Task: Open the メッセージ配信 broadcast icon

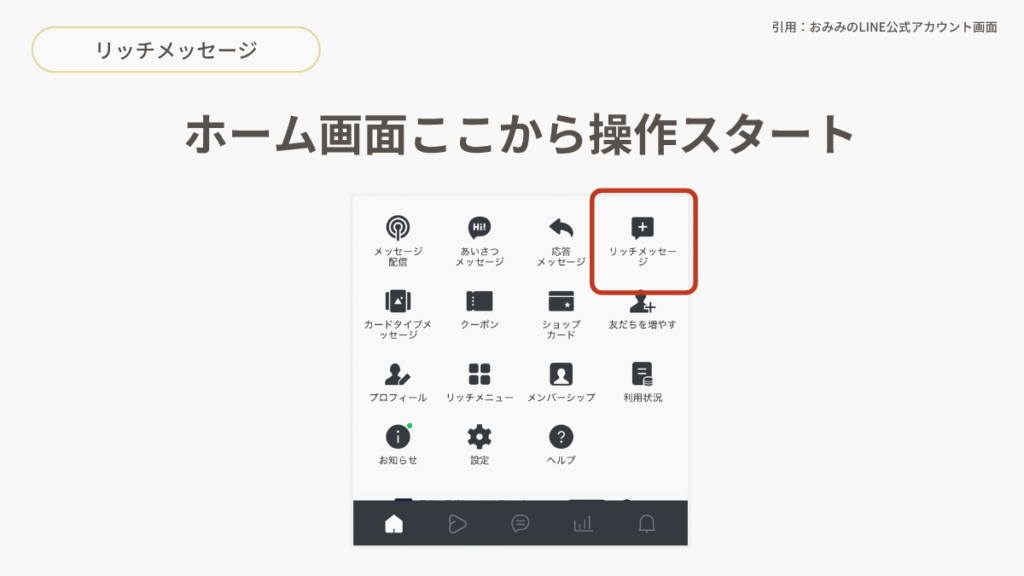Action: pos(398,228)
